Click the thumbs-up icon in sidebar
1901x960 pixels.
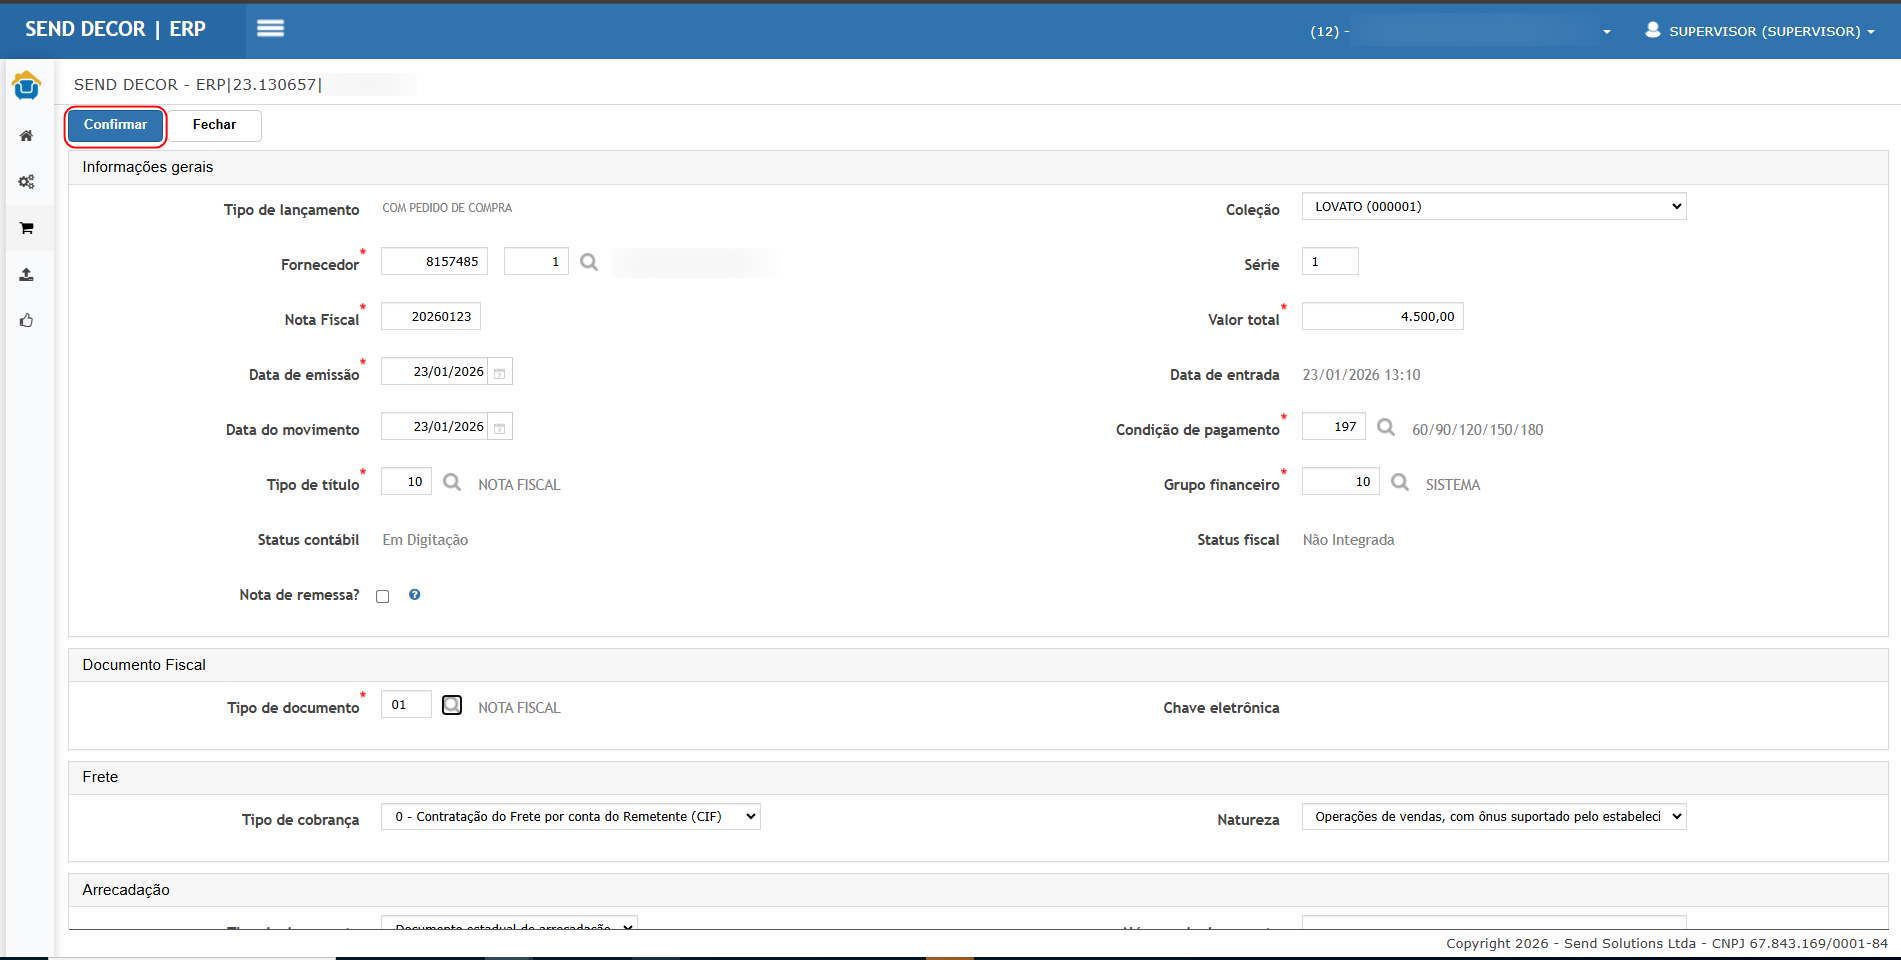tap(27, 320)
